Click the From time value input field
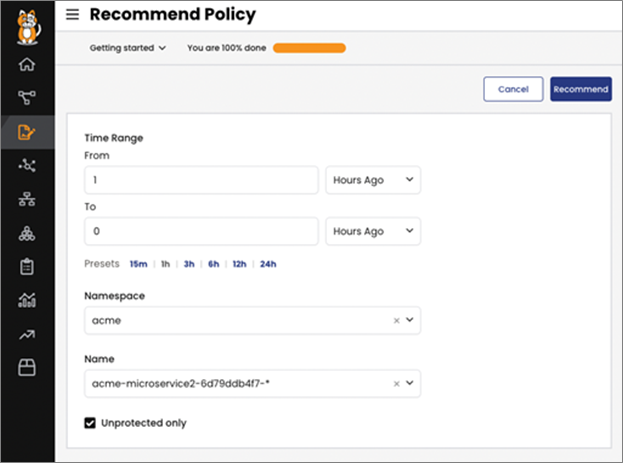Screen dimensions: 623x463 (x=202, y=180)
